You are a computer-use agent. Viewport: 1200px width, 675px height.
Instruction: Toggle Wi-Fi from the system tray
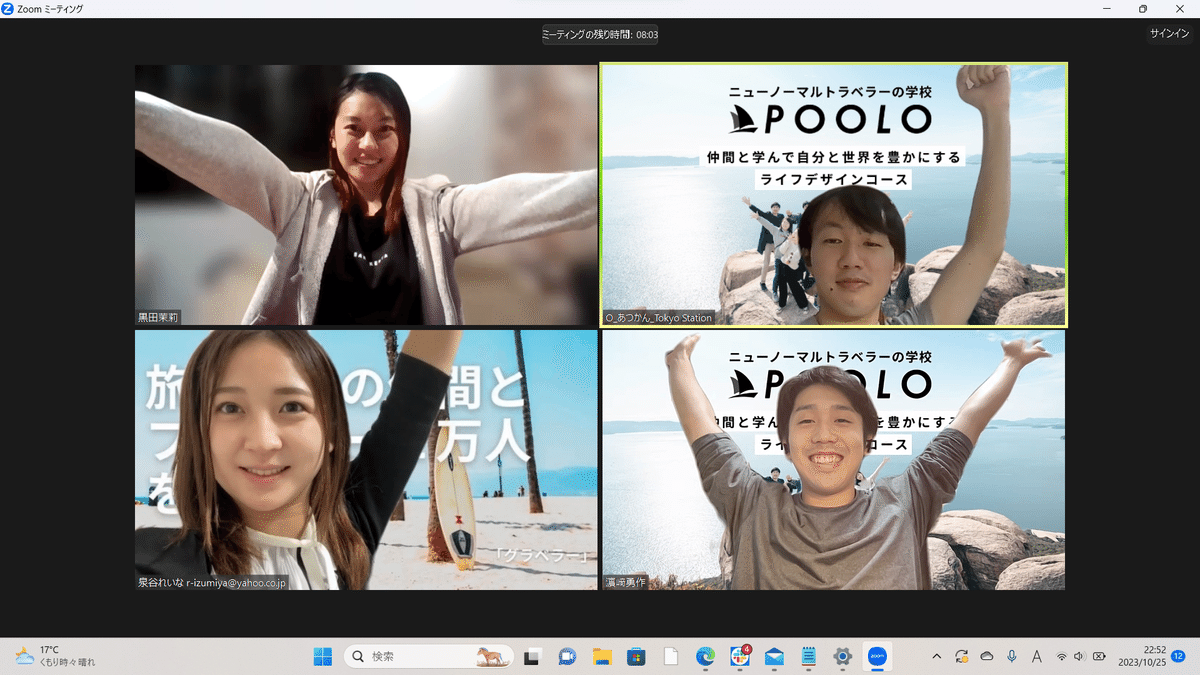click(x=1062, y=657)
